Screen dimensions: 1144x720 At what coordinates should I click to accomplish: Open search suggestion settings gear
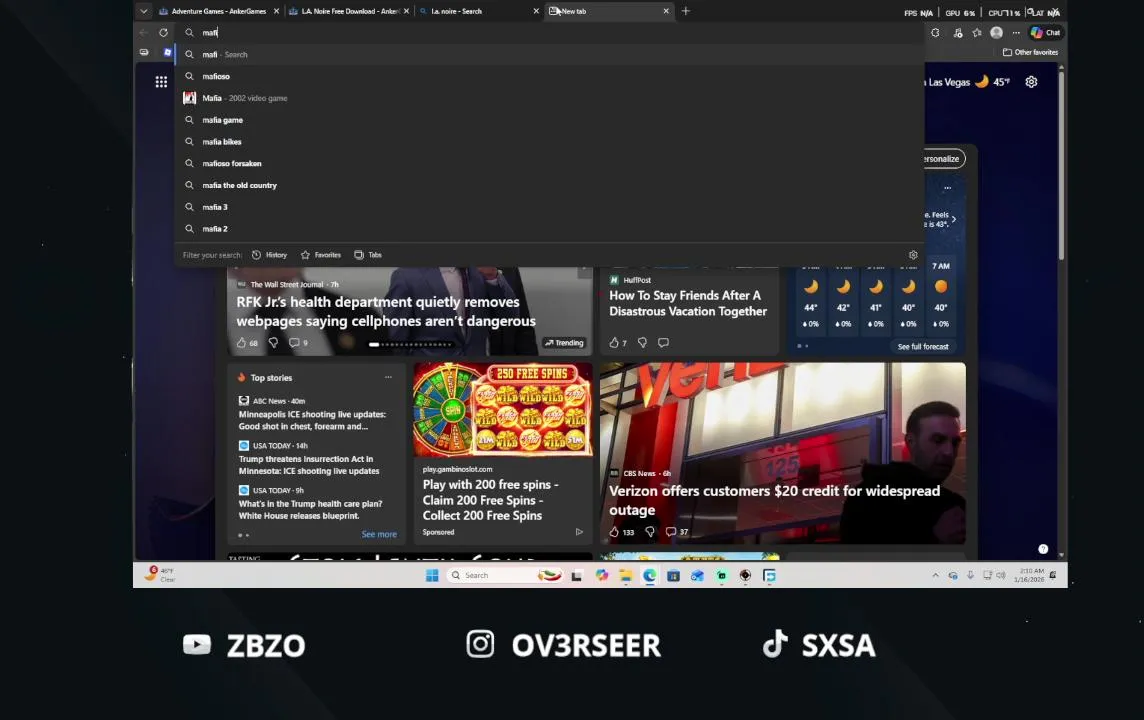[913, 255]
